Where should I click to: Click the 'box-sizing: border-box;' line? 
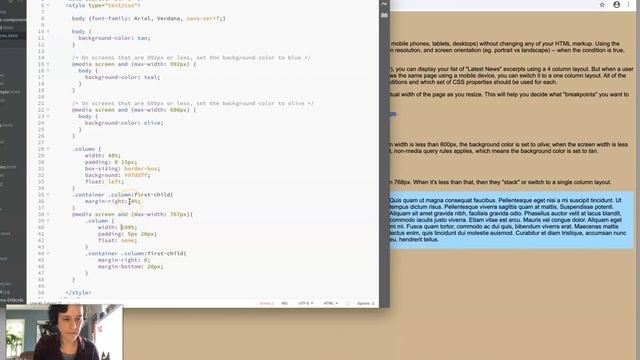tap(122, 169)
